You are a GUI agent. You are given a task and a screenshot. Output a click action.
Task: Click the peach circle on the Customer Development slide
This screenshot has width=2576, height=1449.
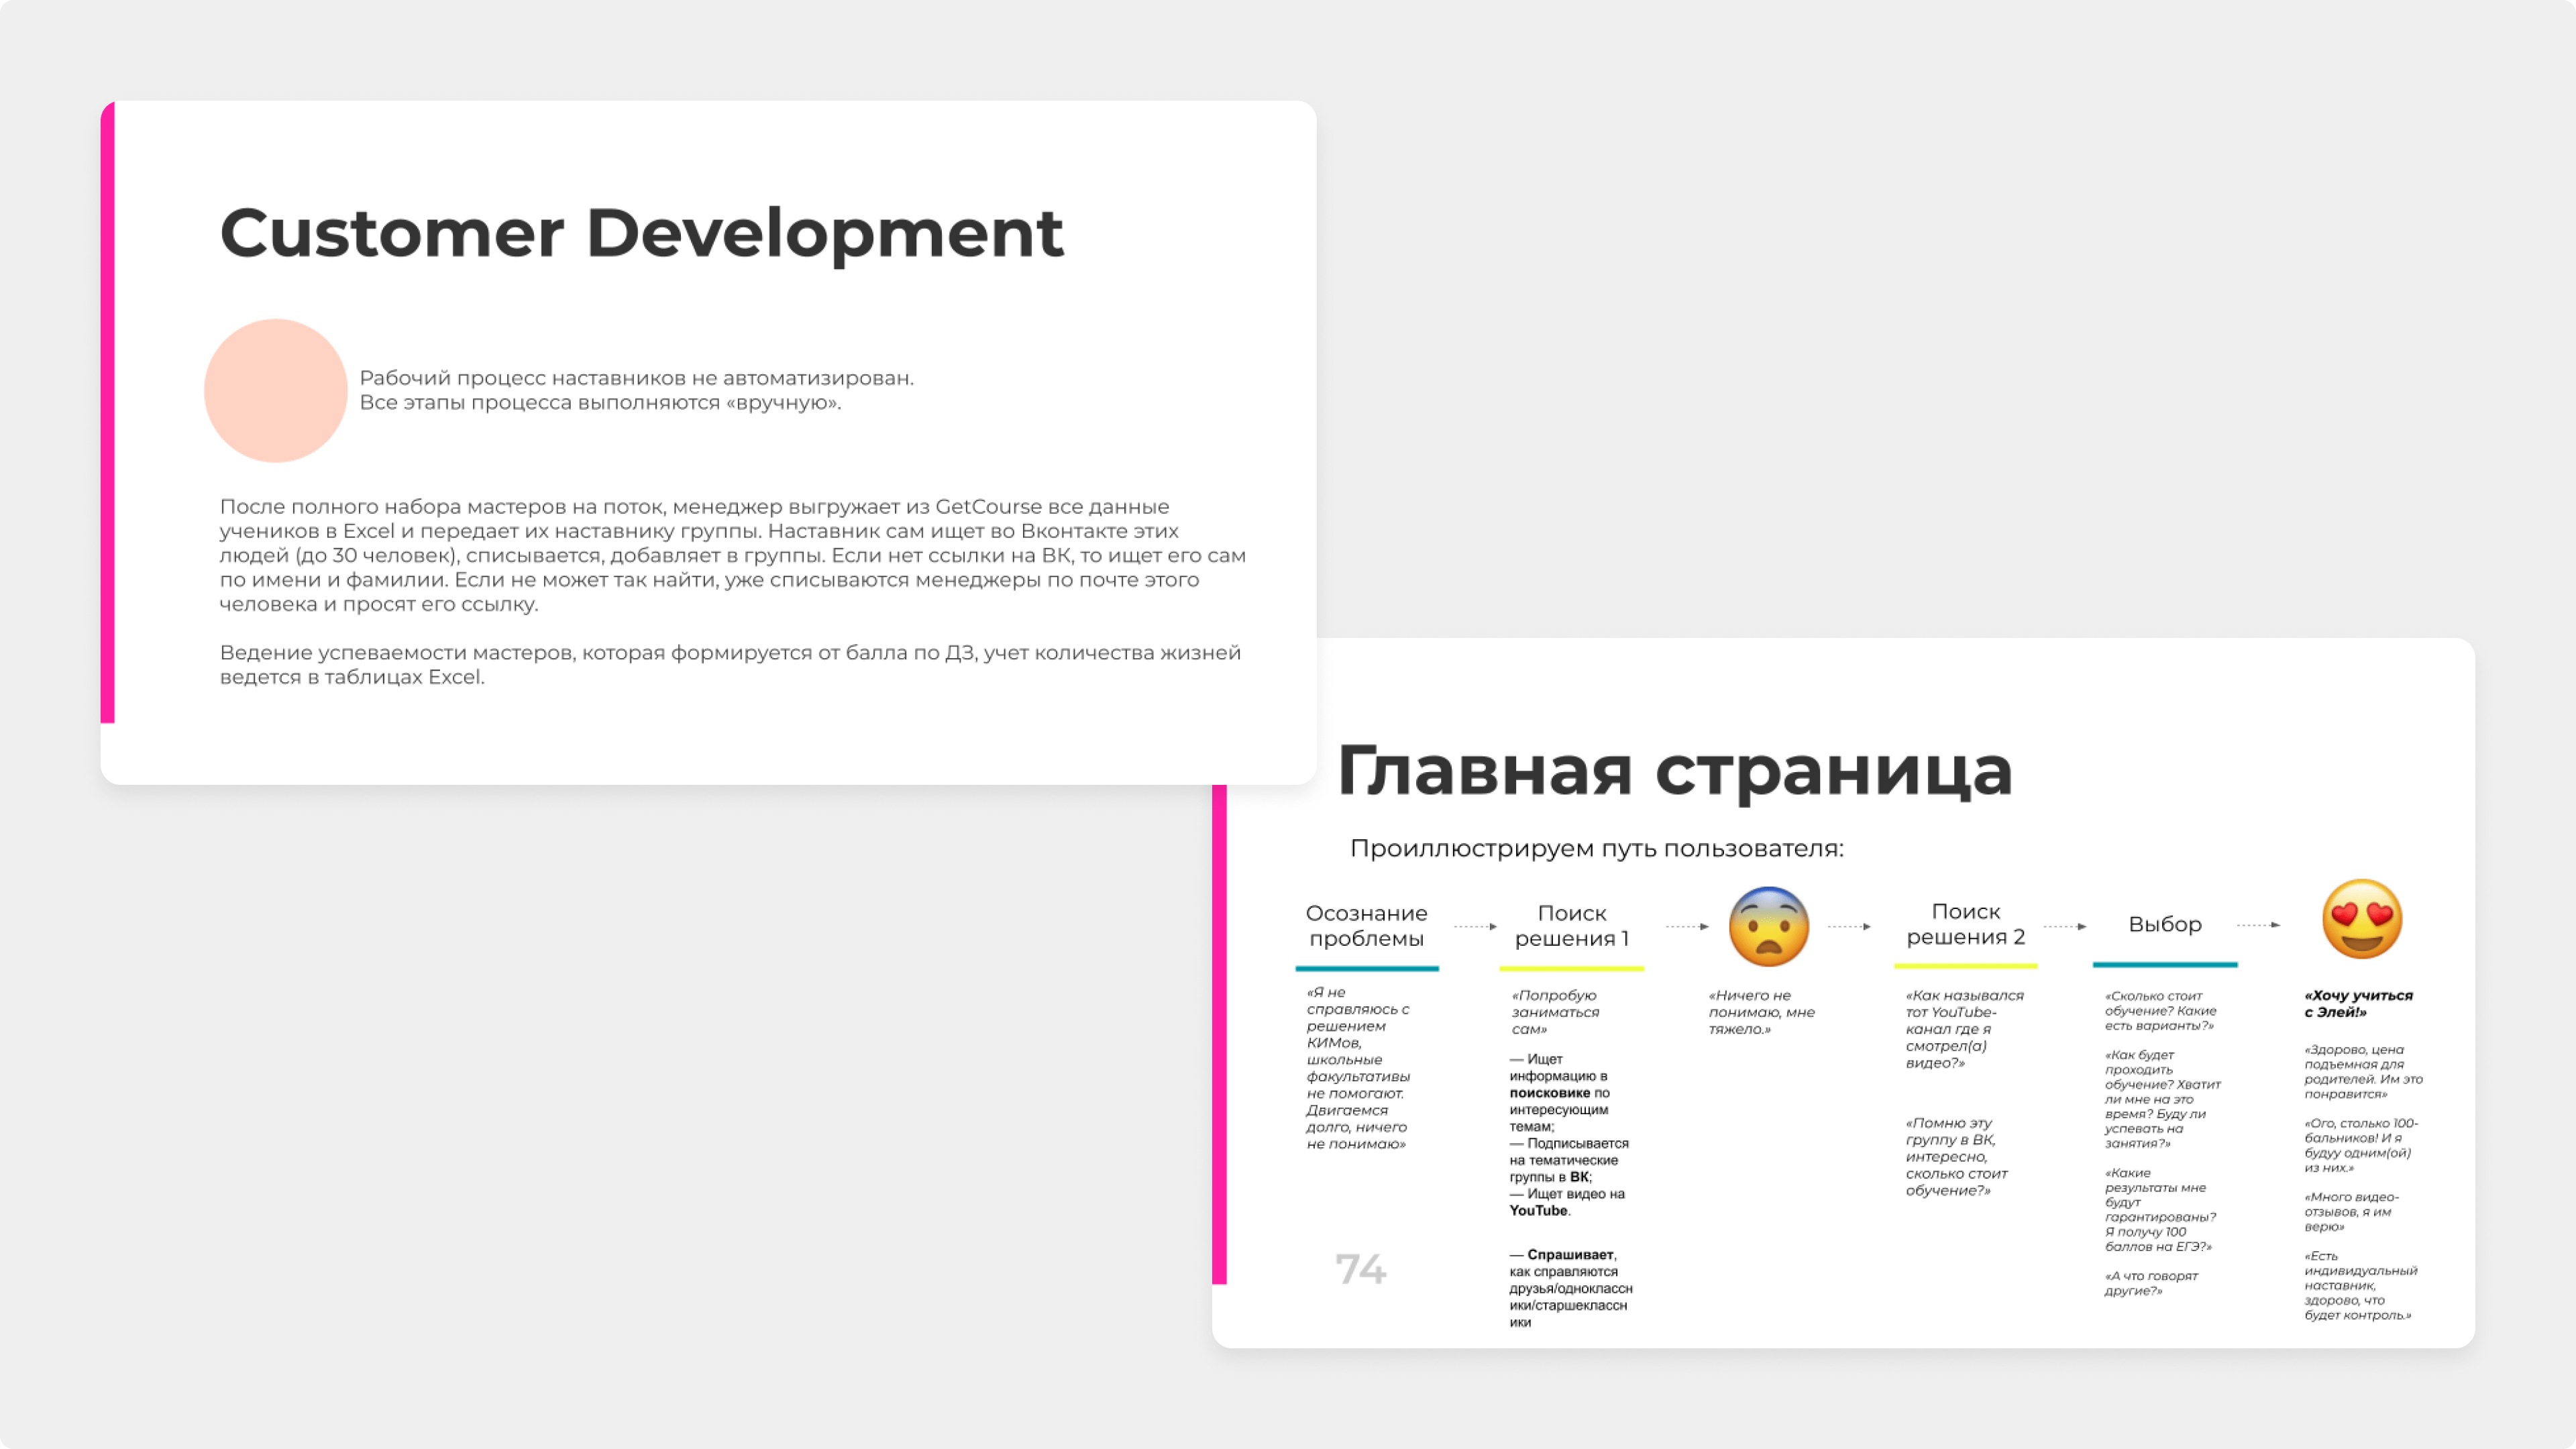coord(276,390)
